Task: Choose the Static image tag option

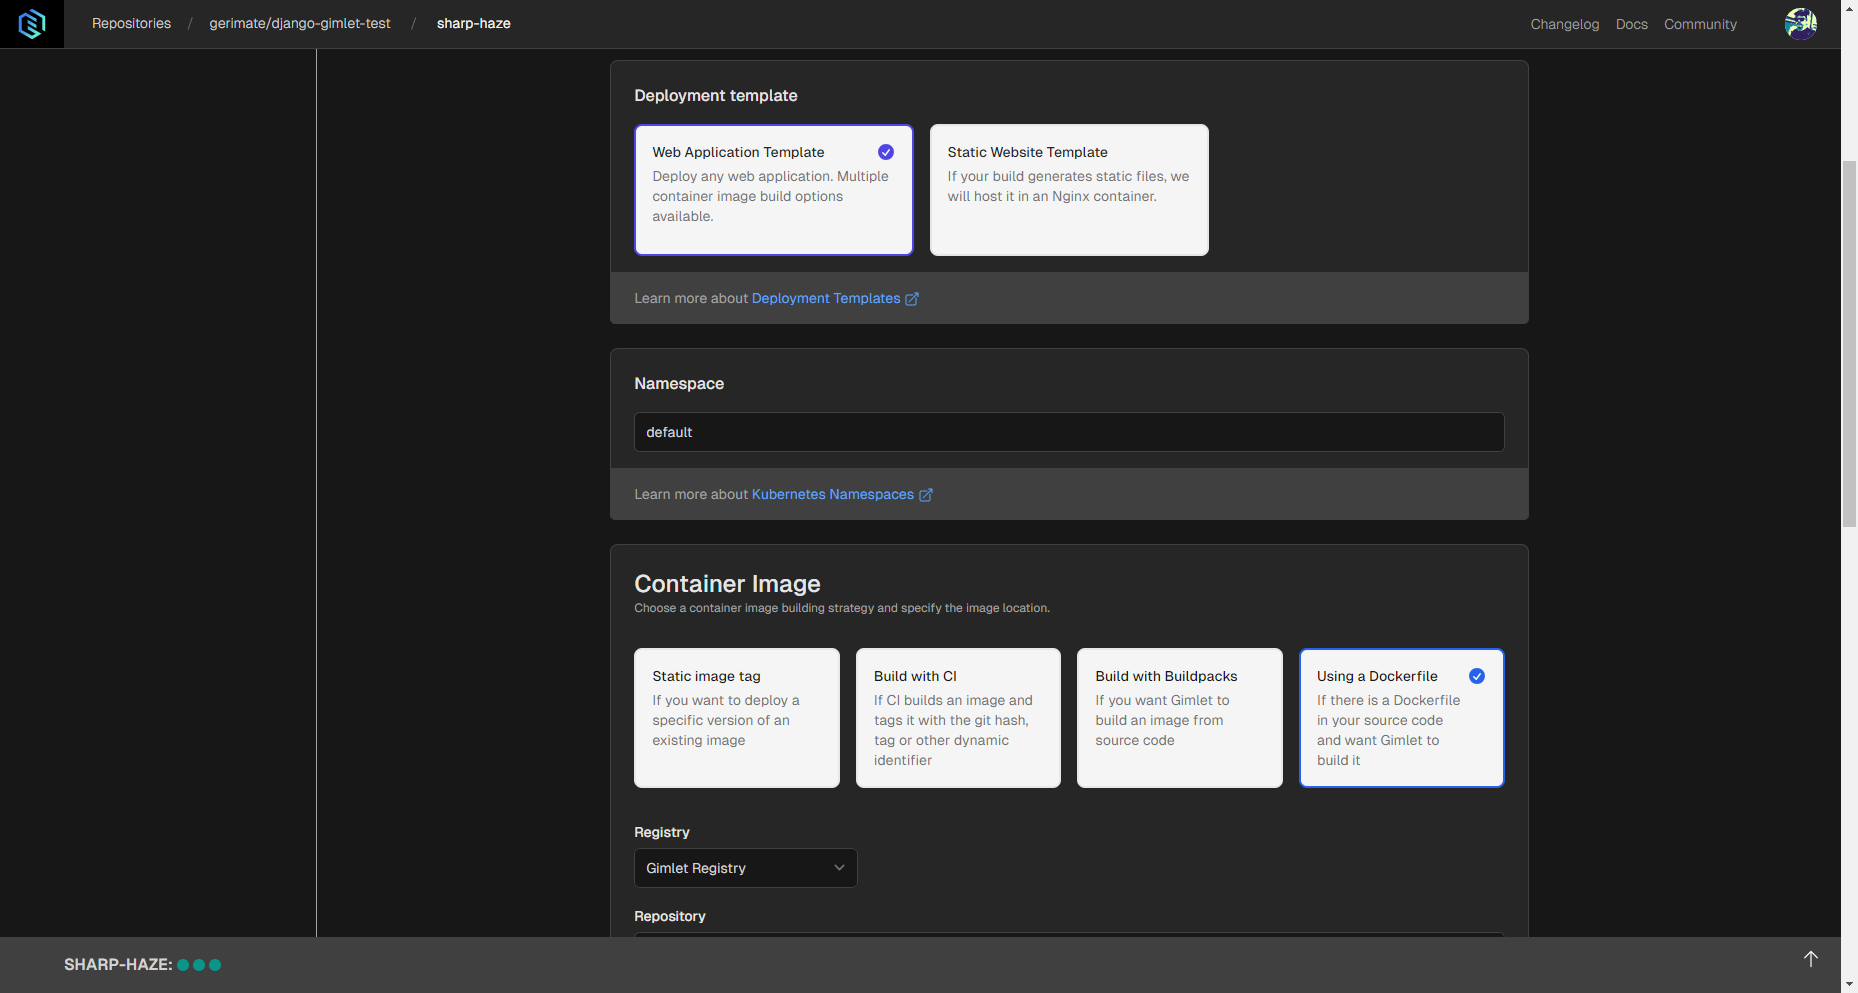Action: [x=737, y=718]
